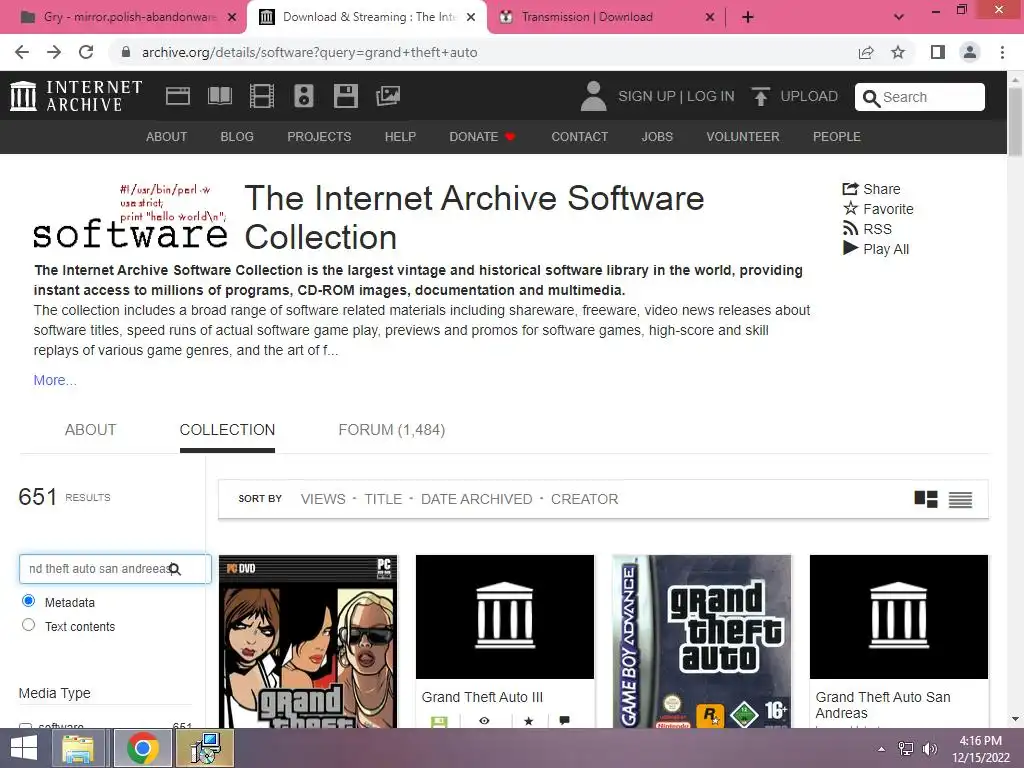This screenshot has width=1024, height=768.
Task: Open the Grand Theft Auto III item
Action: pyautogui.click(x=482, y=697)
